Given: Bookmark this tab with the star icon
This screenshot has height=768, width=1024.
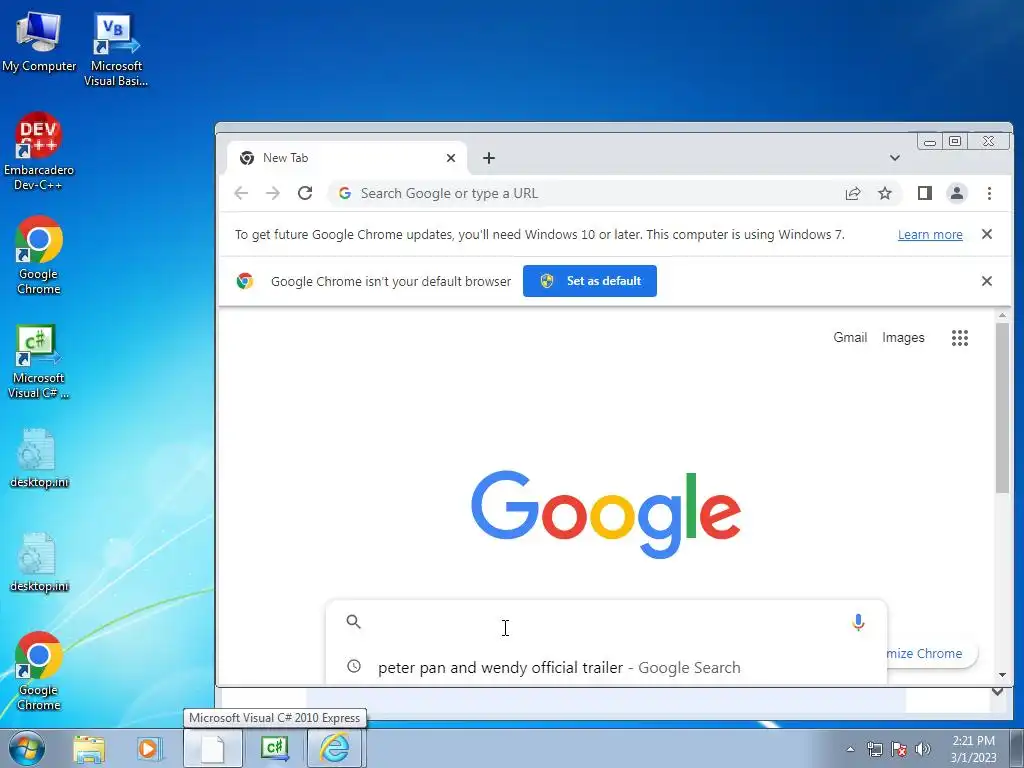Looking at the screenshot, I should 885,193.
